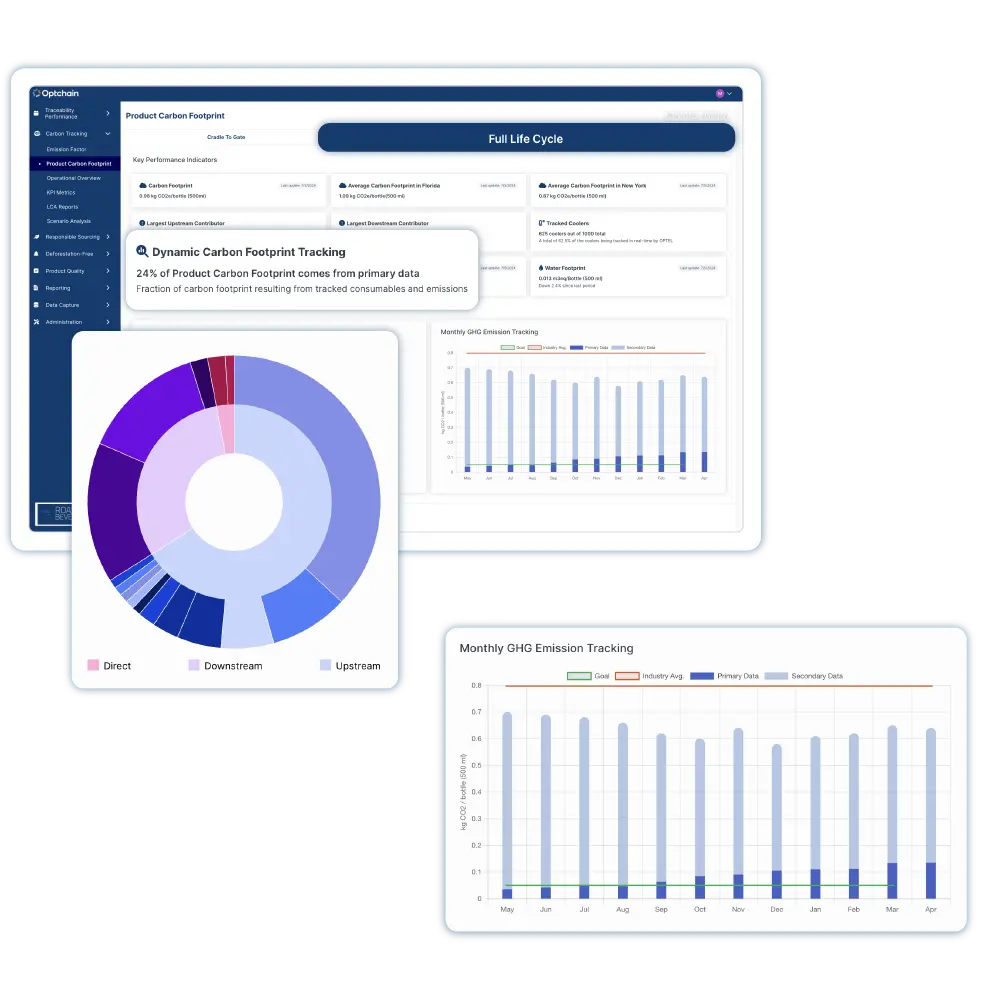Toggle Primary Data series in enlarged chart legend
Screen dimensions: 1000x1000
[724, 676]
